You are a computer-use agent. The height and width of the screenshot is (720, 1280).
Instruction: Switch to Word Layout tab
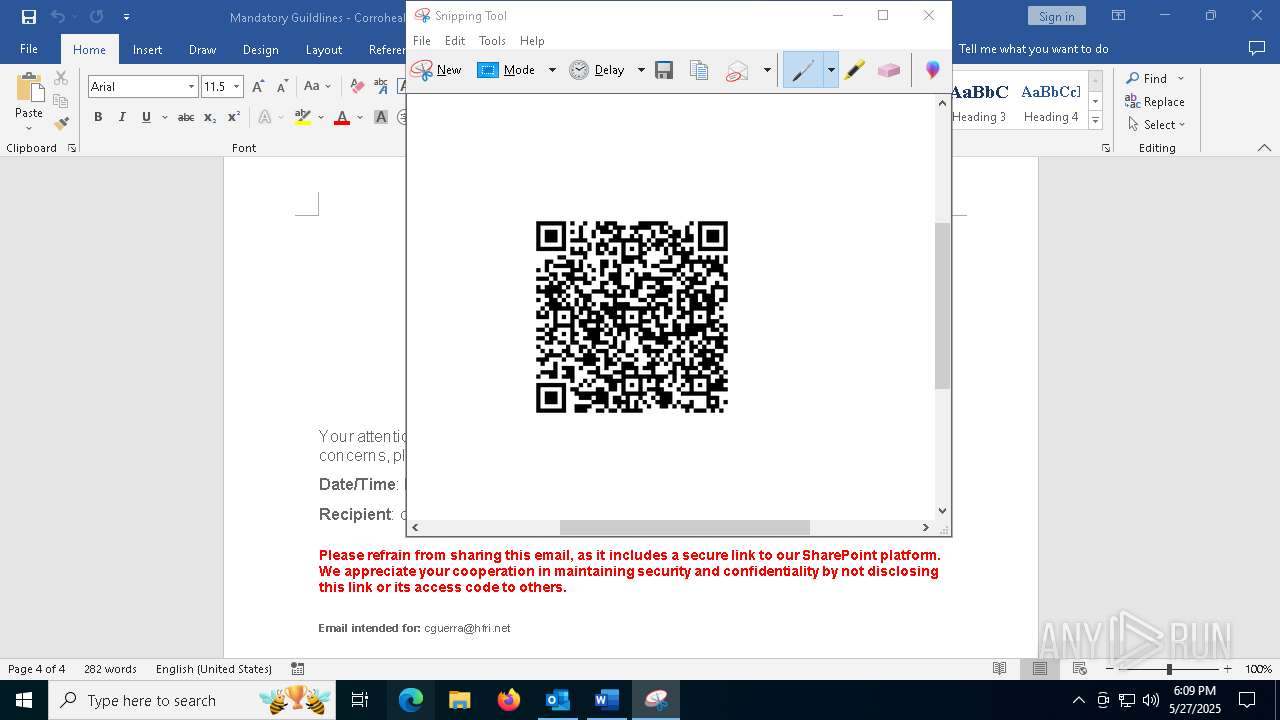click(x=323, y=49)
